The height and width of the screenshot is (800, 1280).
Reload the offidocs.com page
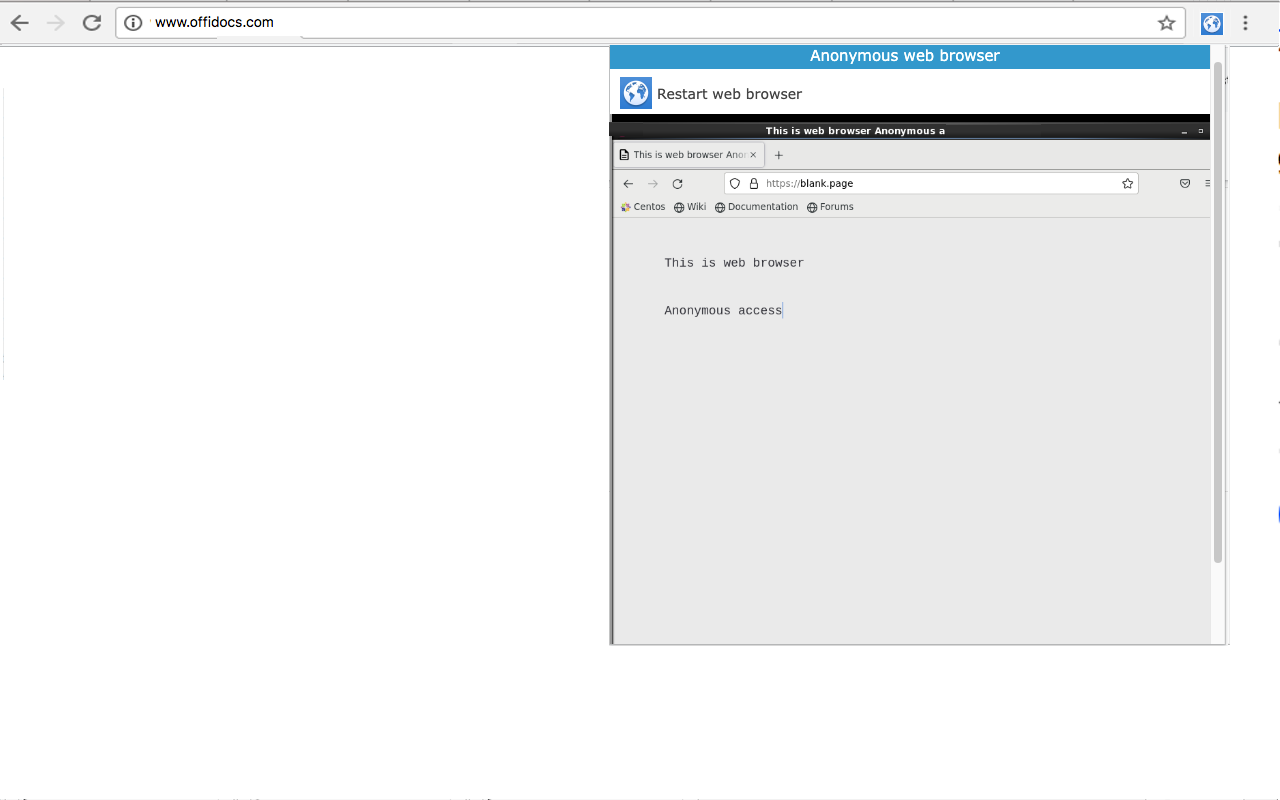(92, 23)
